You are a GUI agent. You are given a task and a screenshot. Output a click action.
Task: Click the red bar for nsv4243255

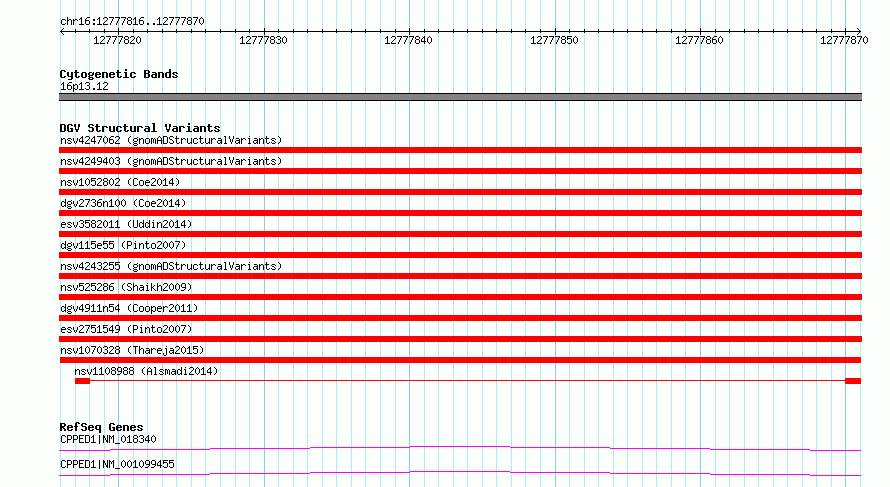coord(460,276)
